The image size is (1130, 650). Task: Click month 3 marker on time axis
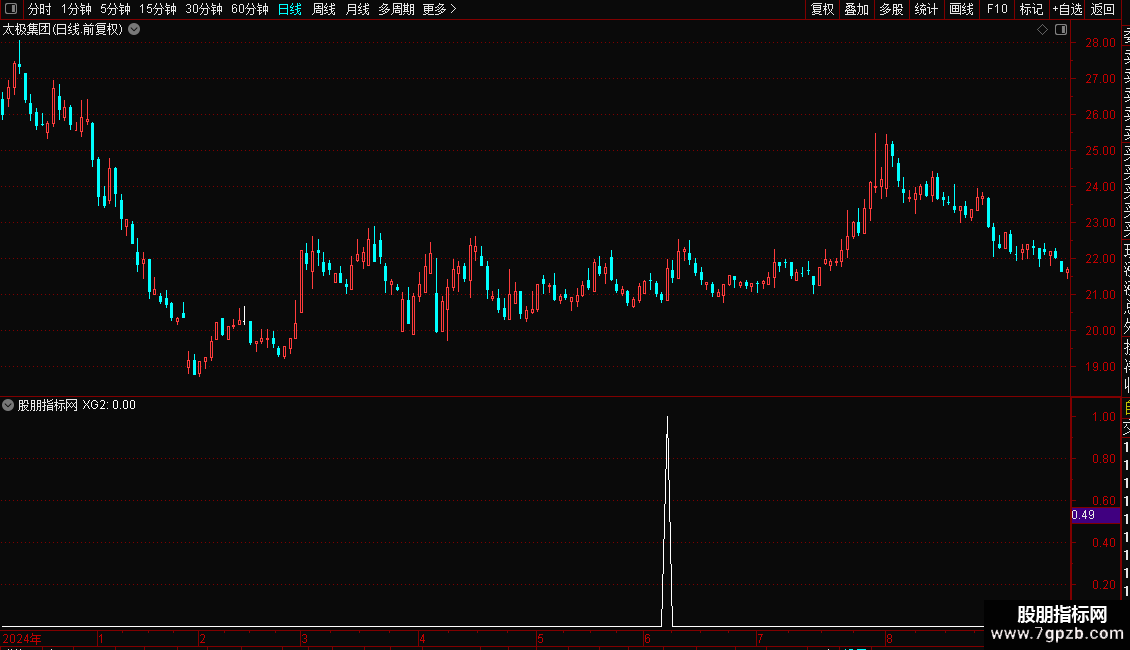pos(305,639)
